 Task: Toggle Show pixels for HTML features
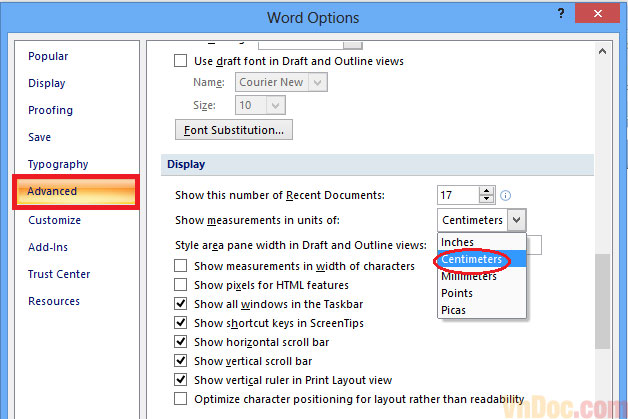[x=181, y=285]
